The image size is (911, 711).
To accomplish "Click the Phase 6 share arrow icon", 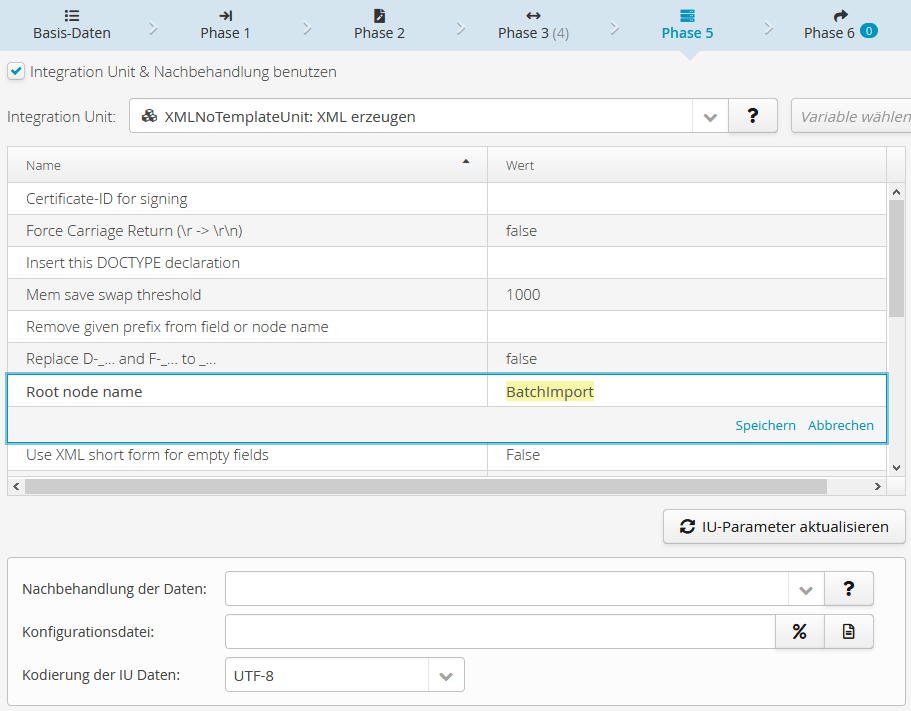I will tap(841, 16).
